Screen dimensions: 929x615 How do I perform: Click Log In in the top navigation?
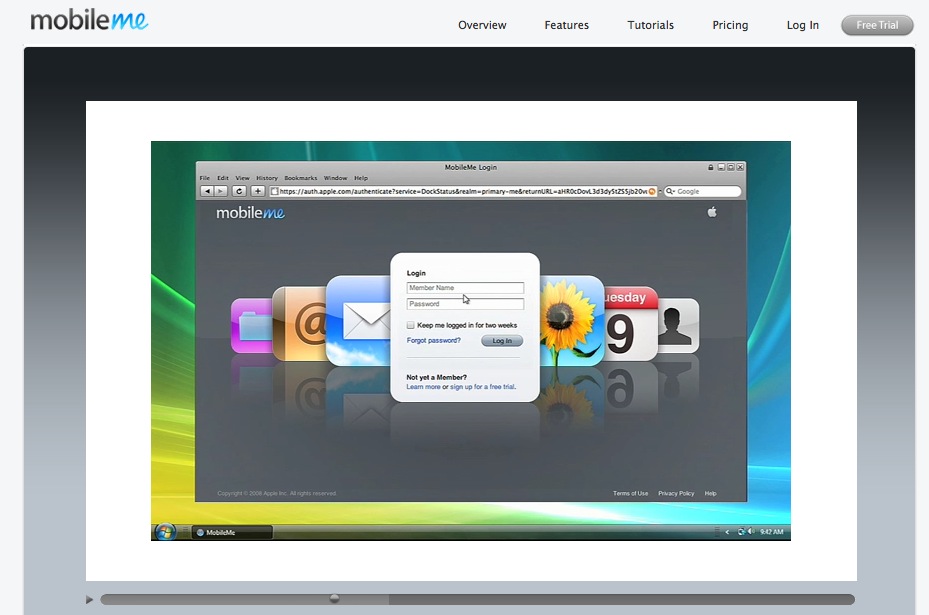point(802,25)
